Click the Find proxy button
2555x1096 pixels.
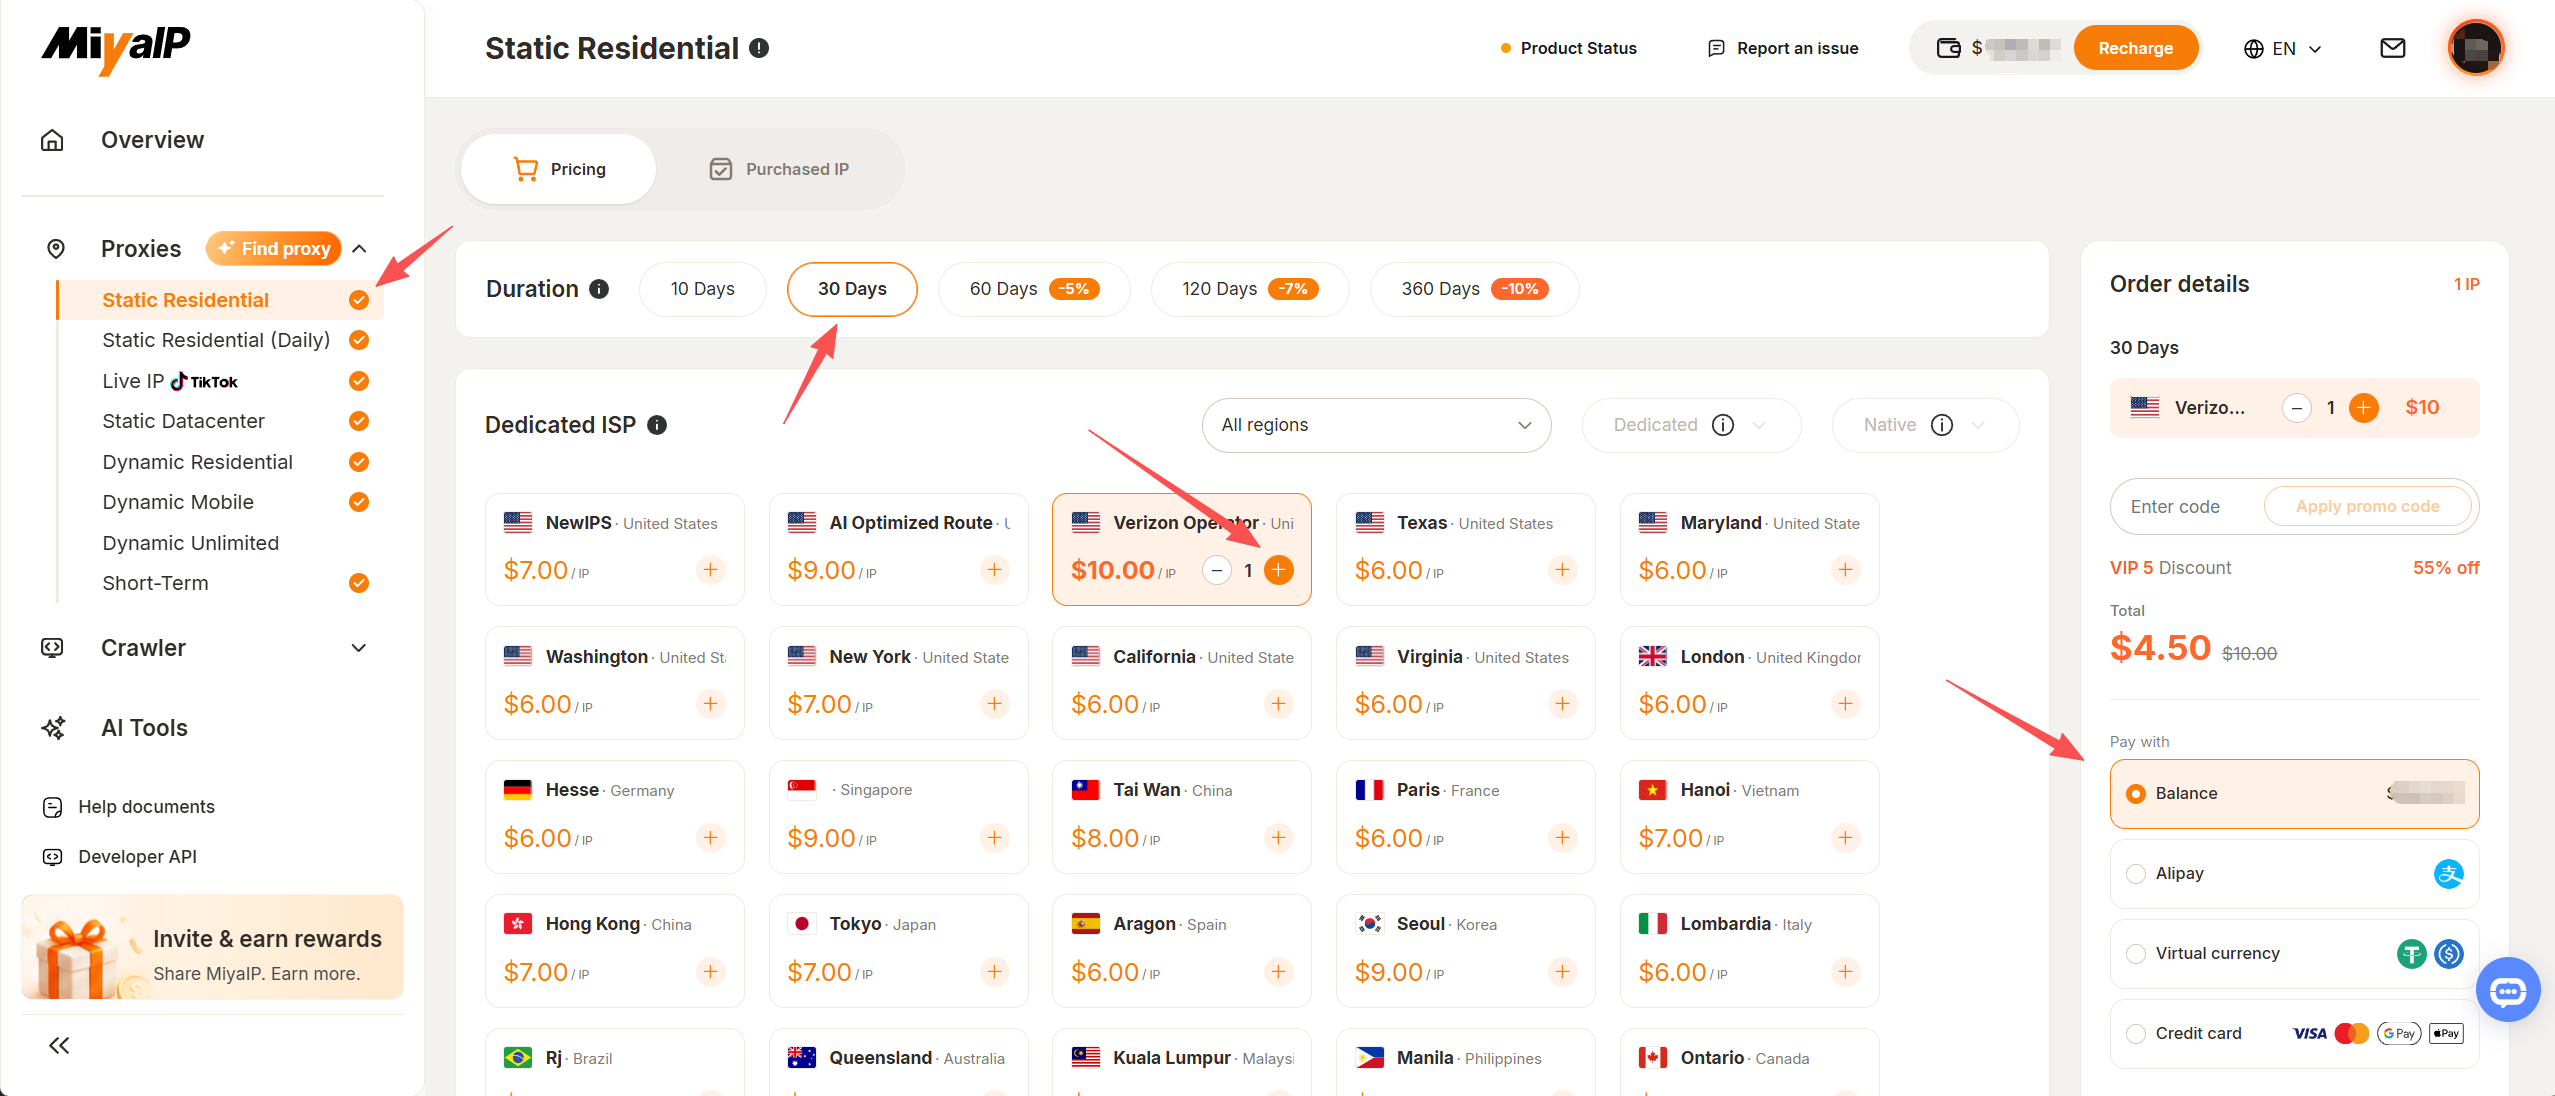[x=274, y=248]
